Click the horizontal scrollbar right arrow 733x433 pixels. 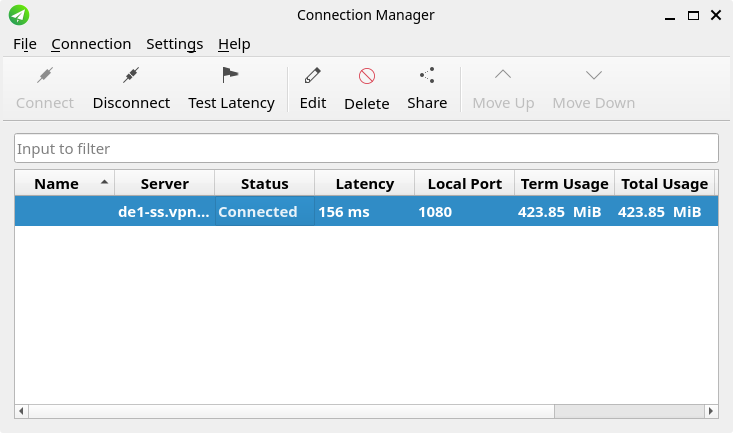click(711, 411)
